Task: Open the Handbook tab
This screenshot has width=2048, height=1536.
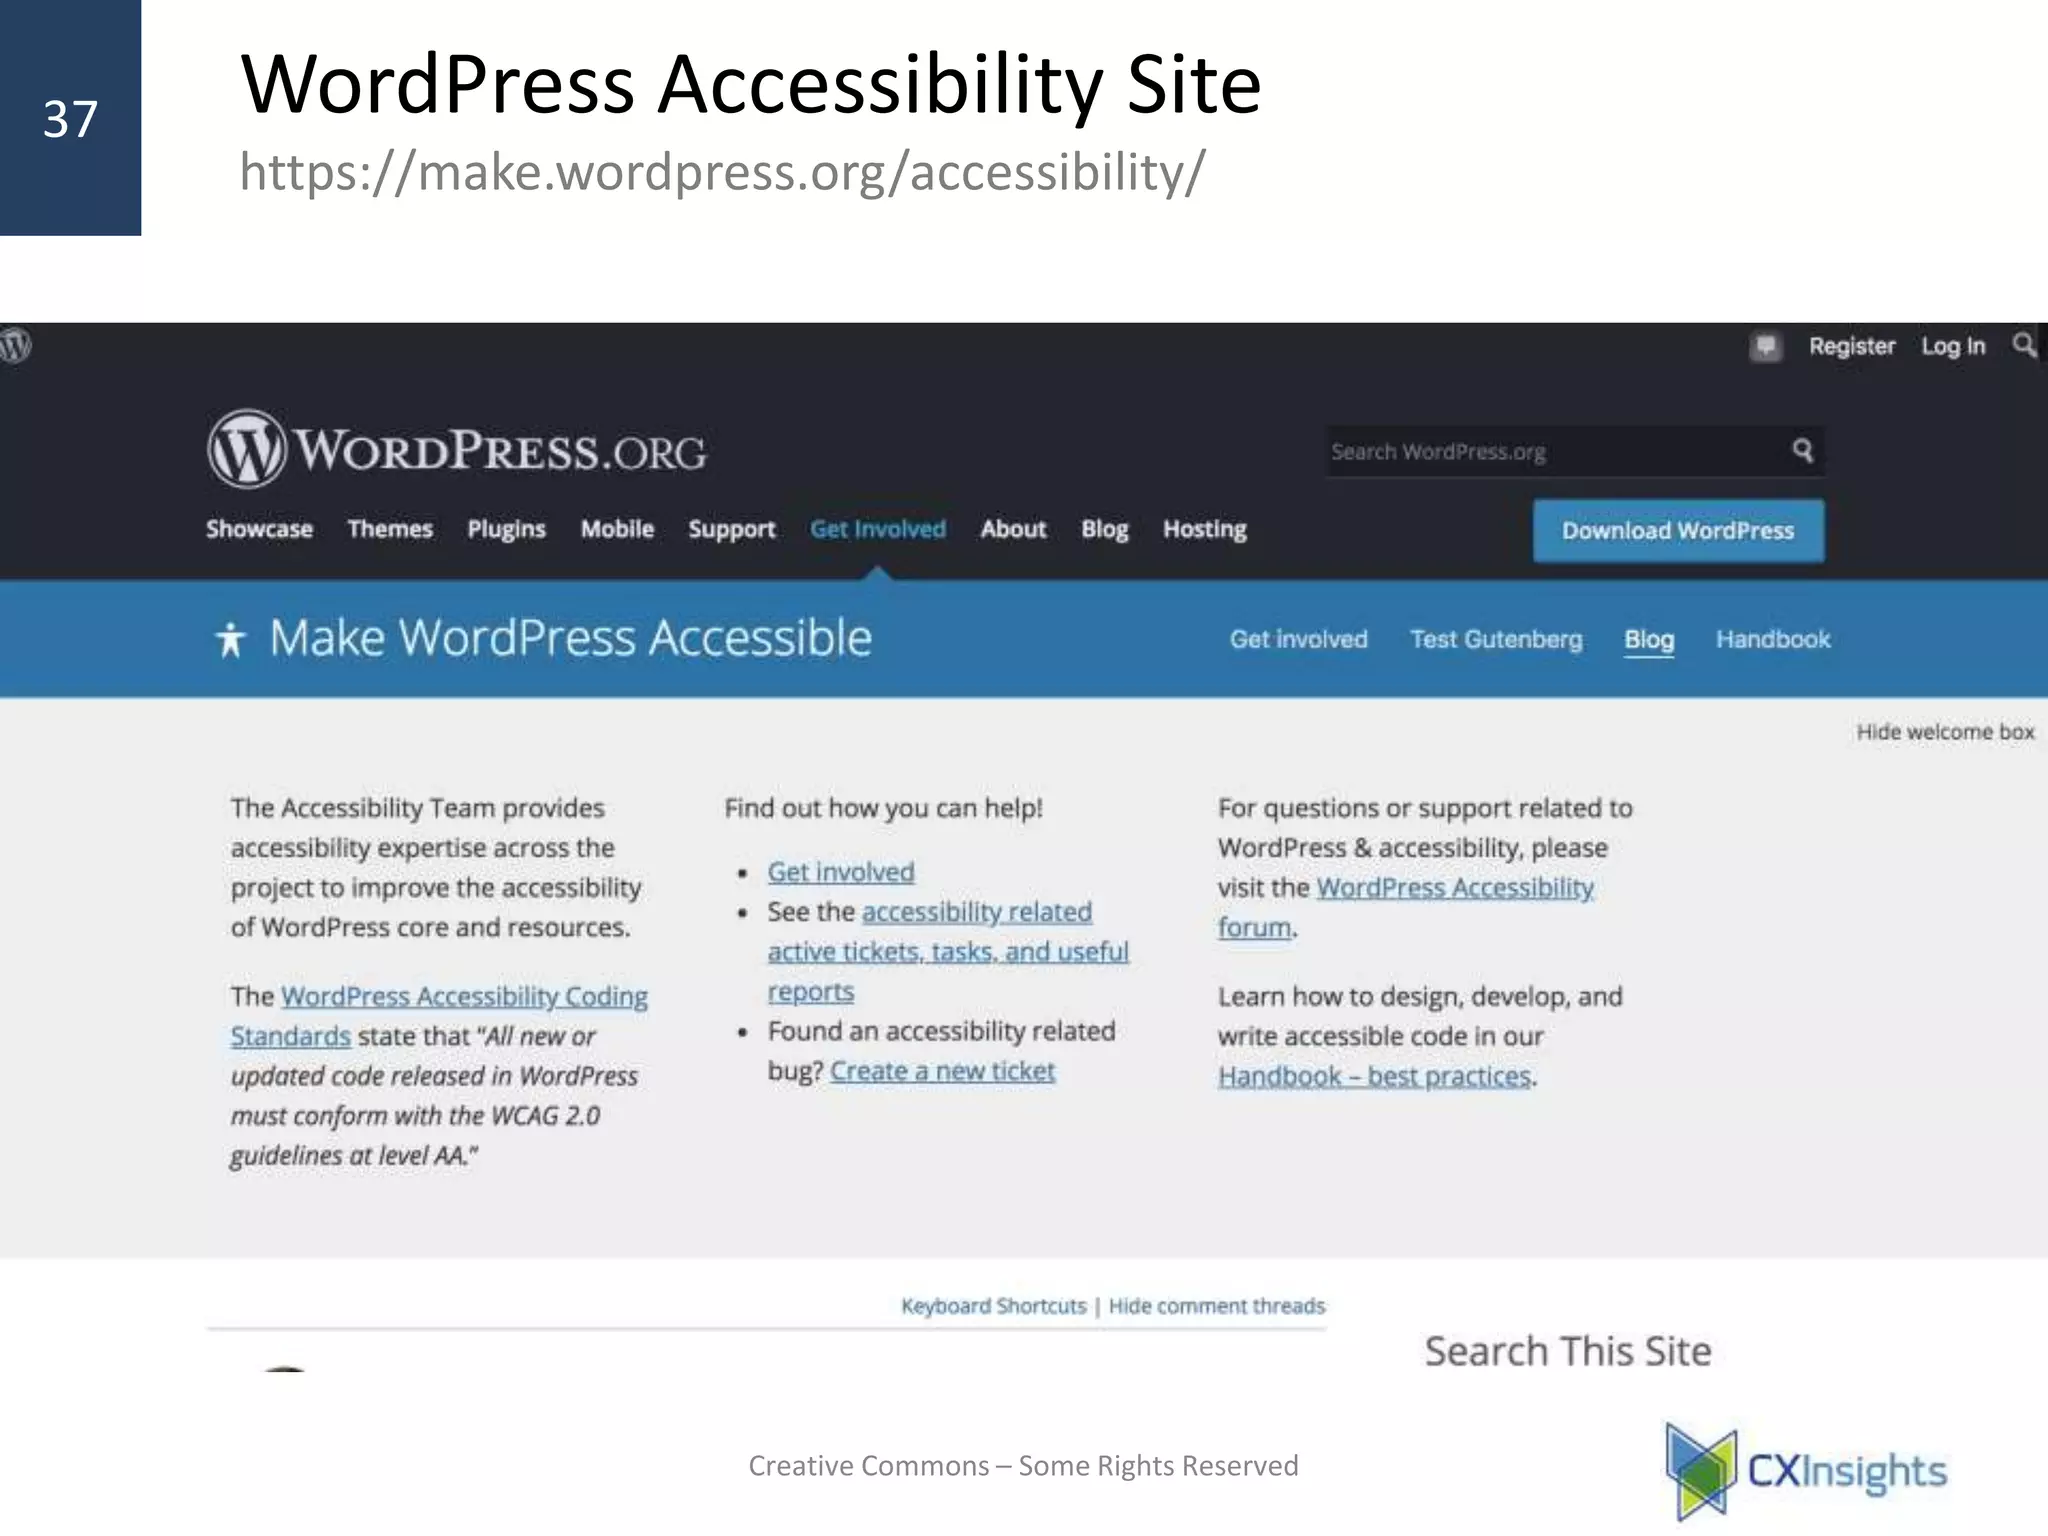Action: 1773,639
